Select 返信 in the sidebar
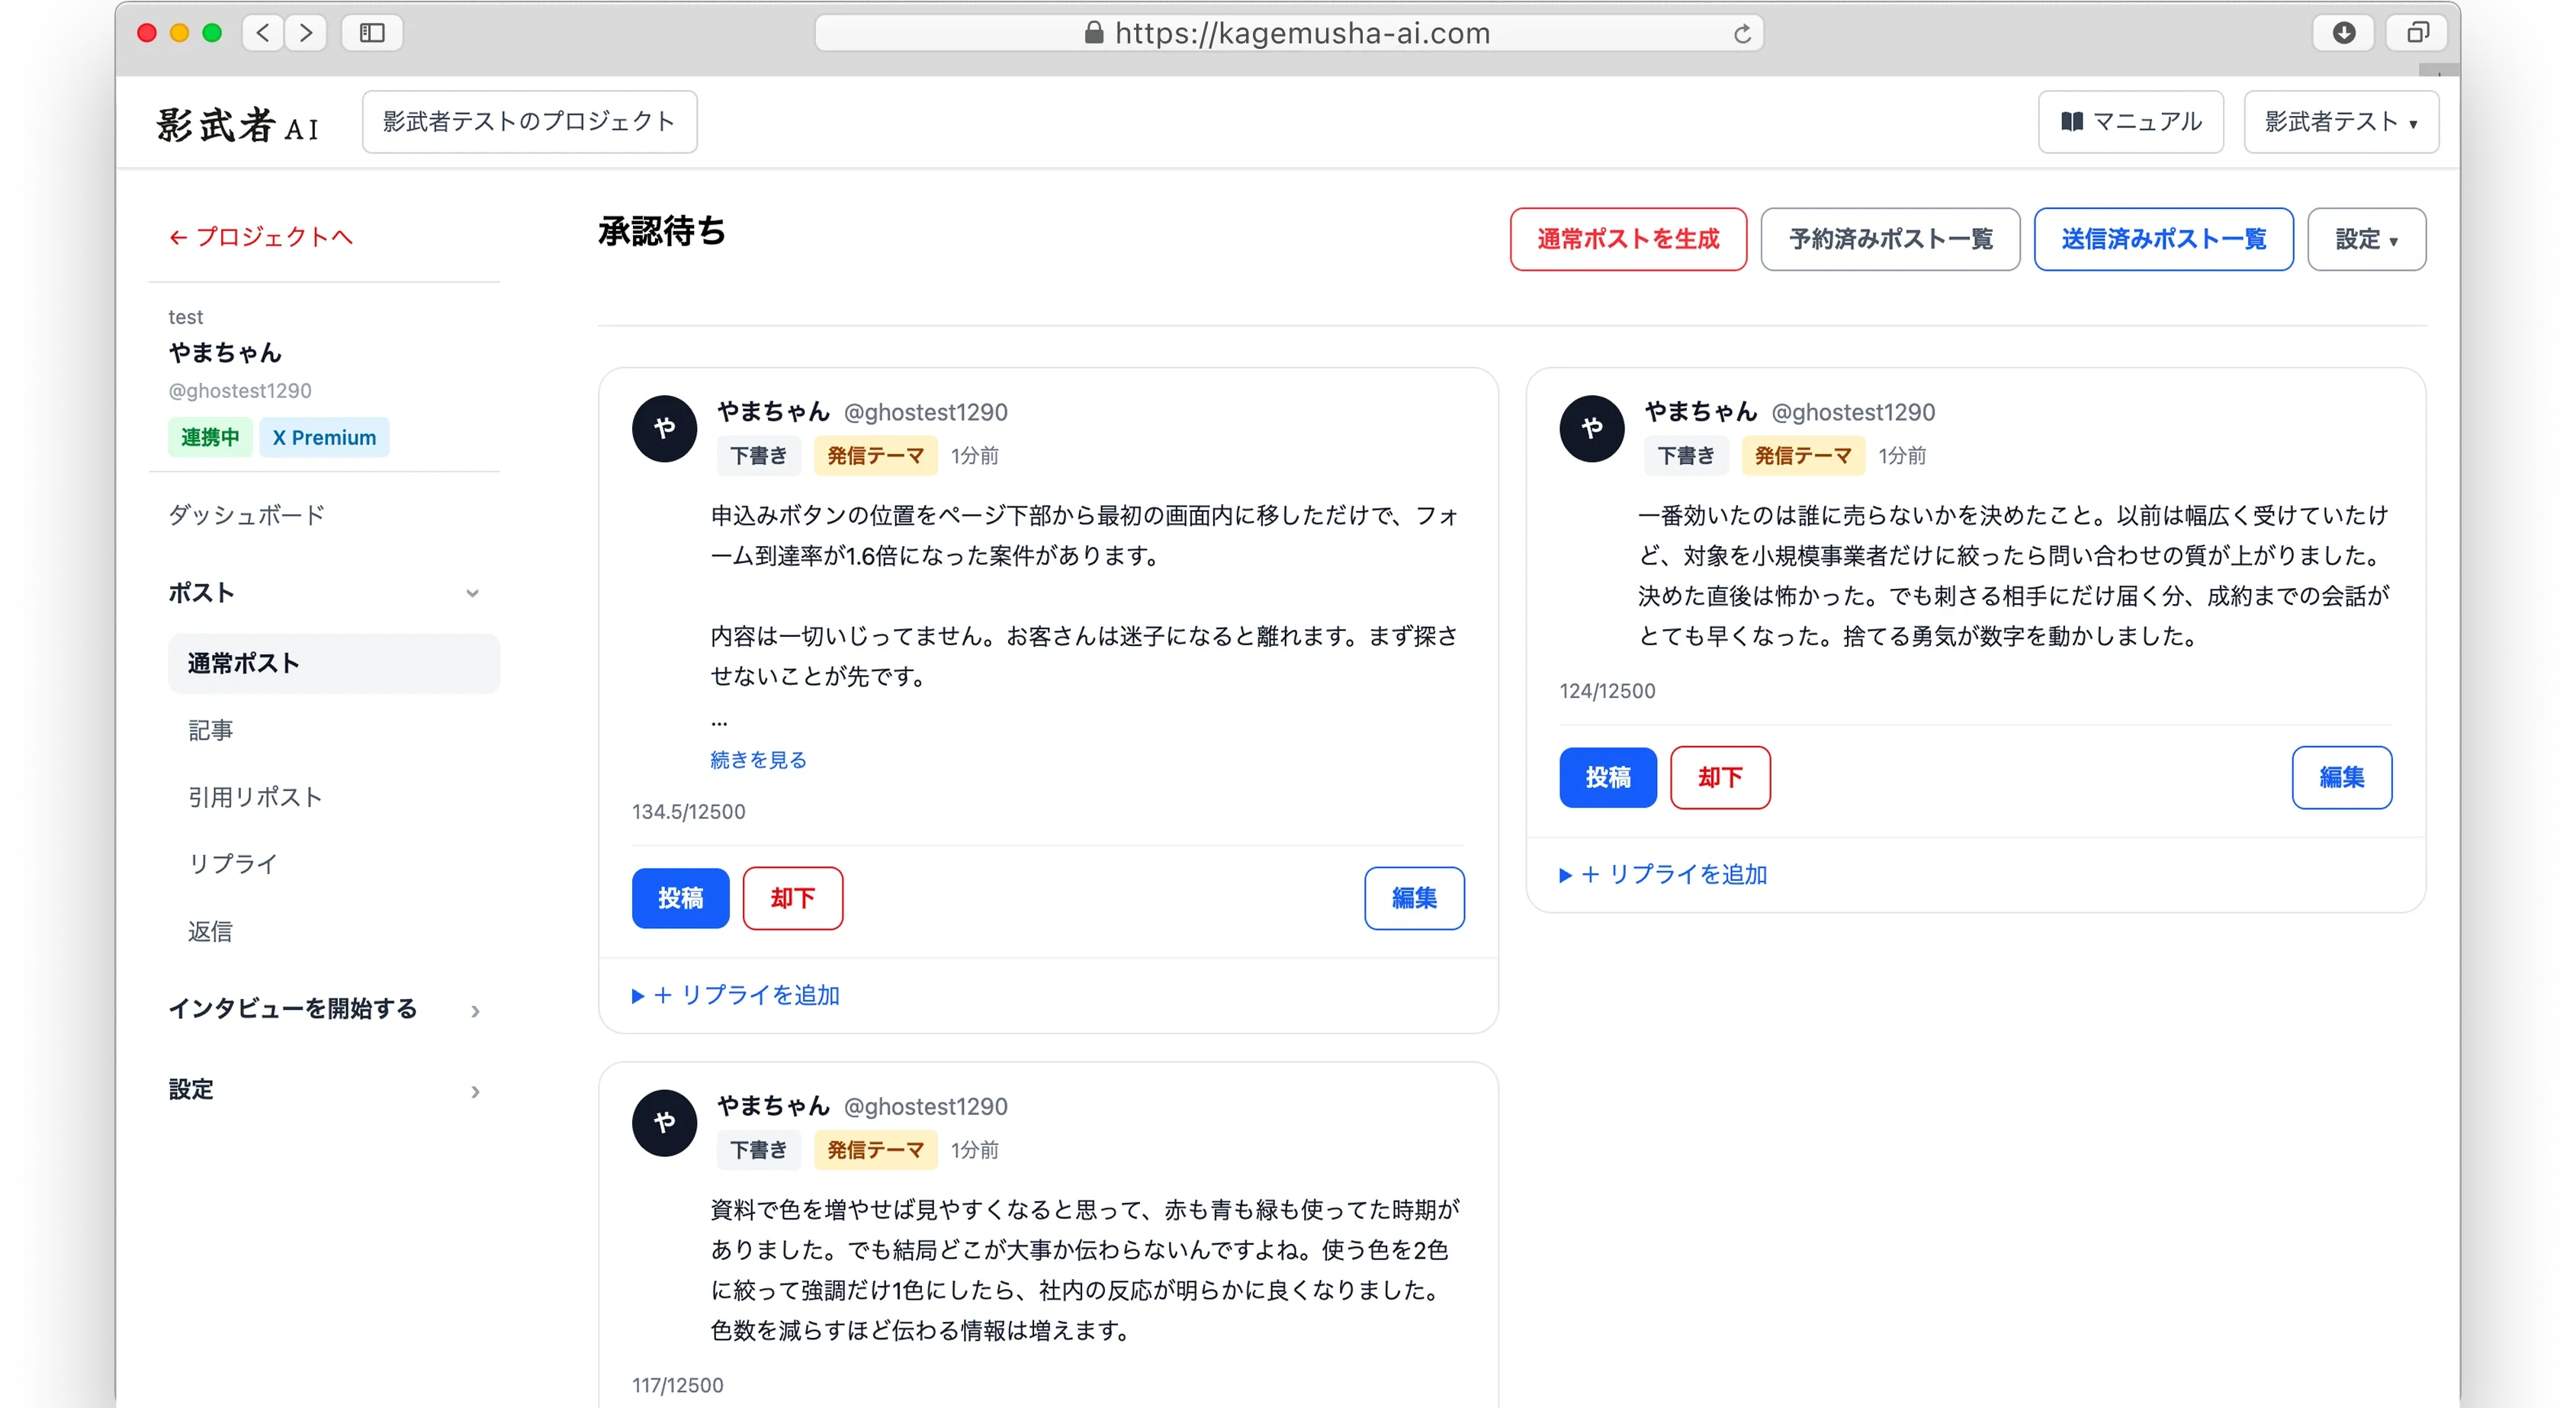The width and height of the screenshot is (2576, 1408). [211, 931]
